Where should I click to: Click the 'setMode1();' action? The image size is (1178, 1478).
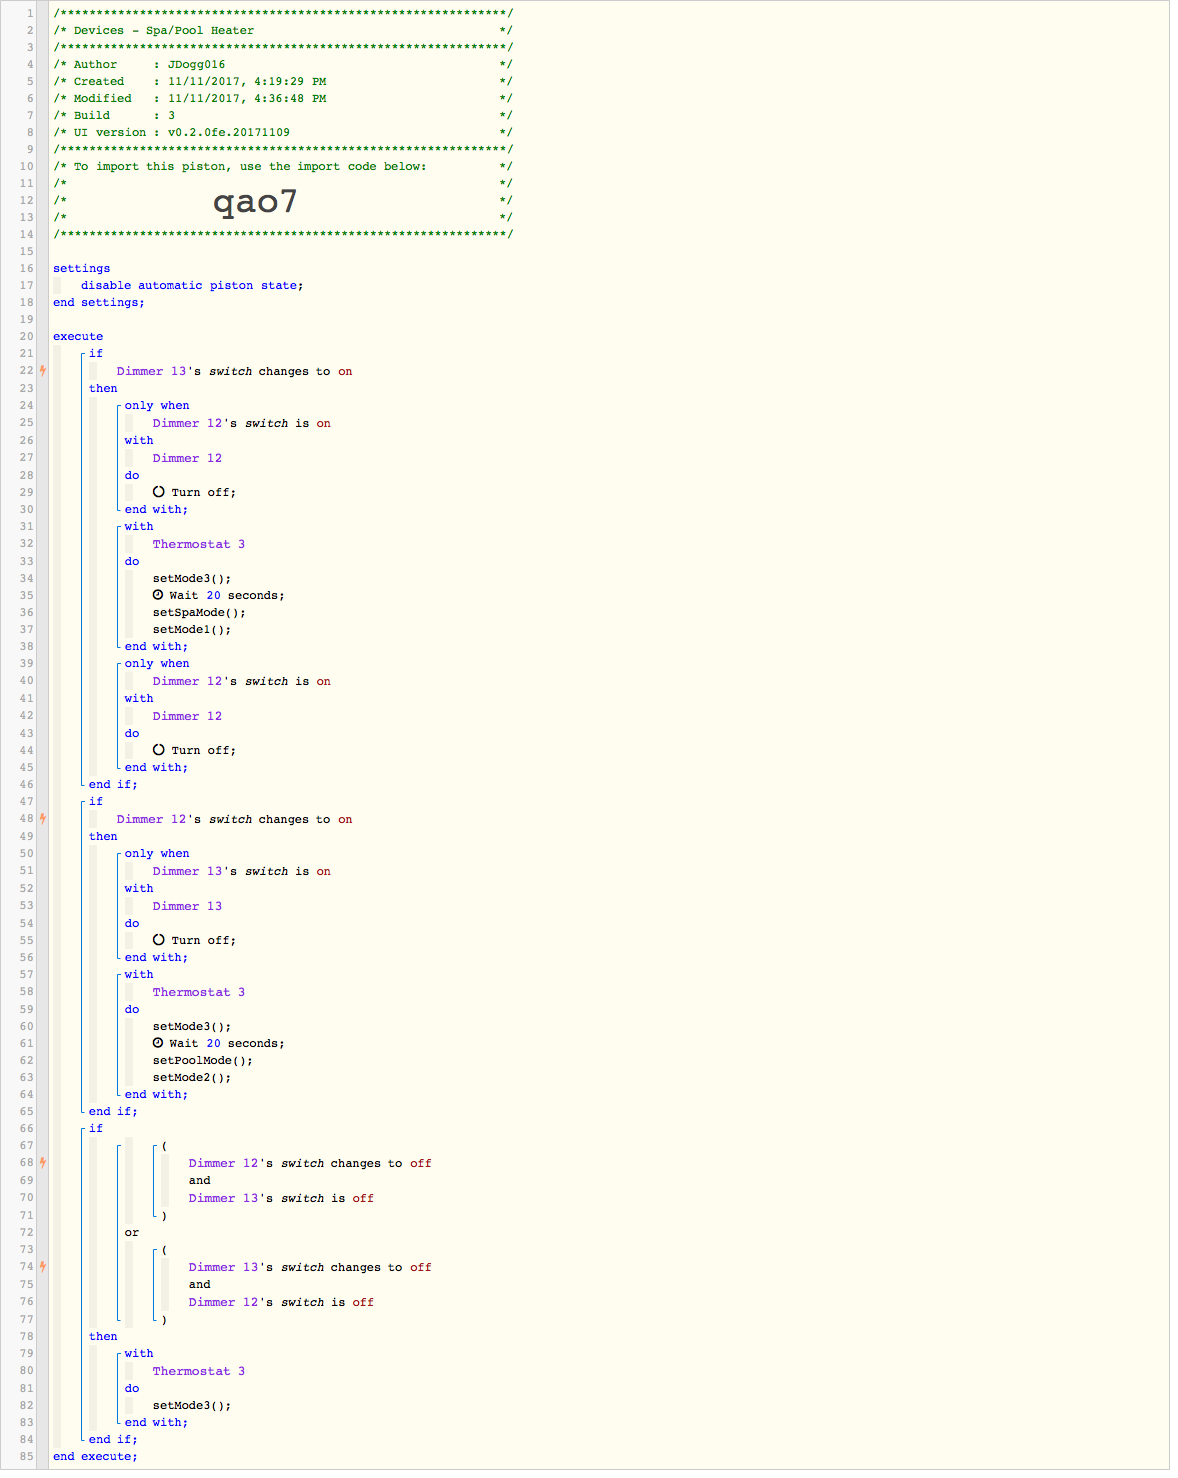[x=192, y=629]
